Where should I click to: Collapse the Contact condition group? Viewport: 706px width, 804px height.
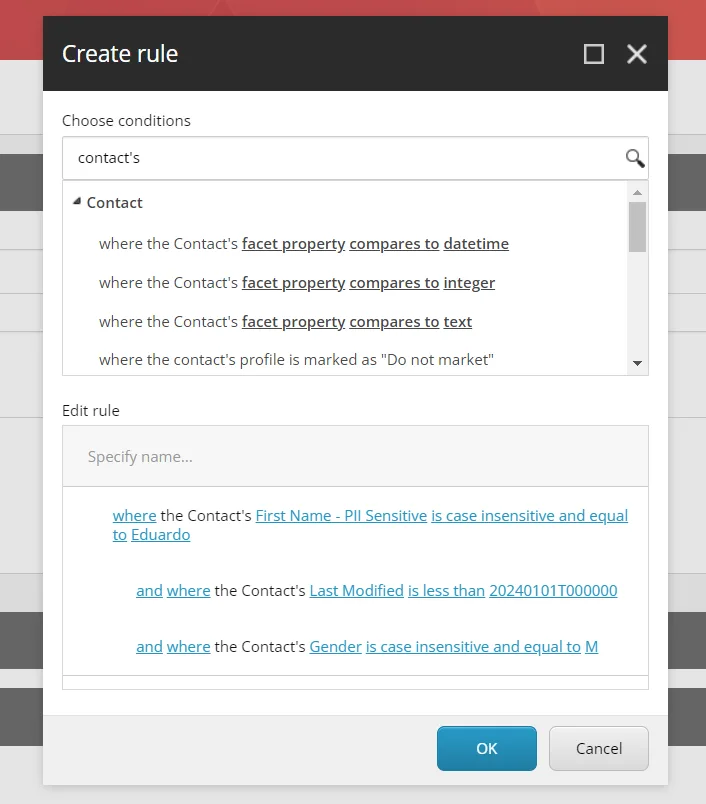(x=77, y=202)
